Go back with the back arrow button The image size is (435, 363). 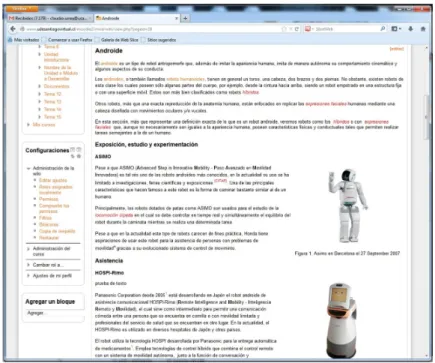[13, 29]
